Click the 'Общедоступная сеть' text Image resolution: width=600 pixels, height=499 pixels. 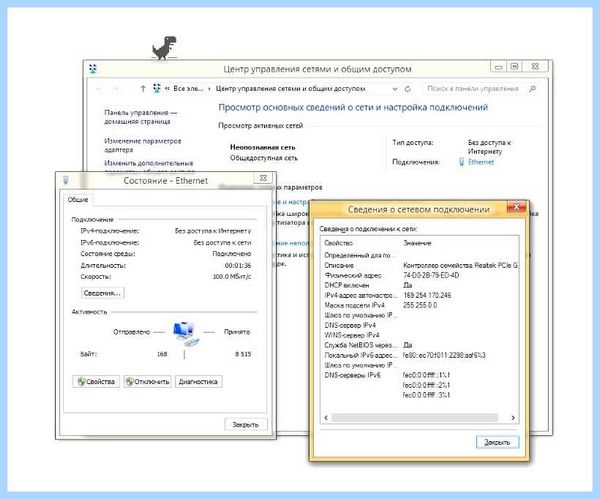[264, 158]
